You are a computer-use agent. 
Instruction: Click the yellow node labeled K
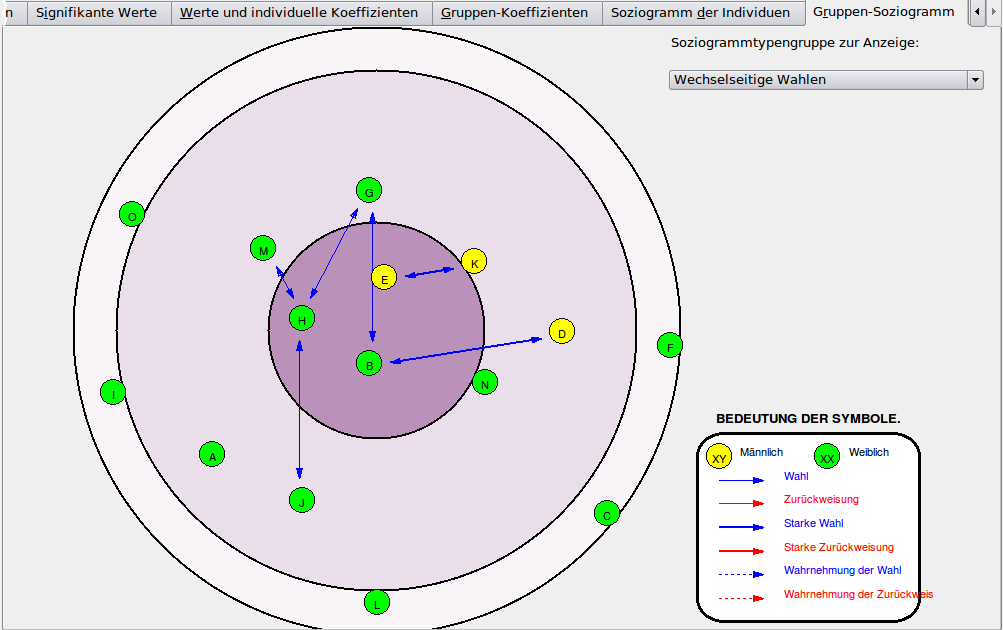tap(474, 262)
